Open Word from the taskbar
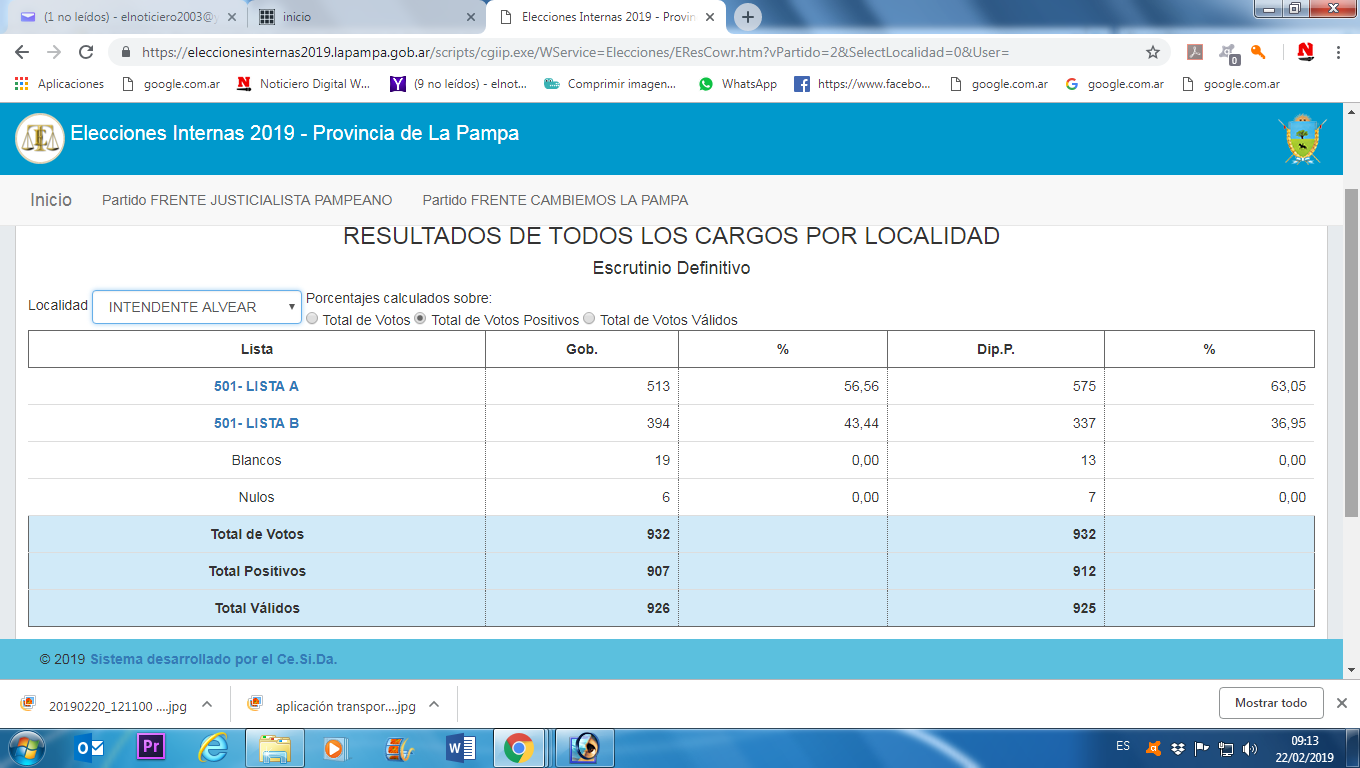This screenshot has width=1360, height=768. click(460, 747)
